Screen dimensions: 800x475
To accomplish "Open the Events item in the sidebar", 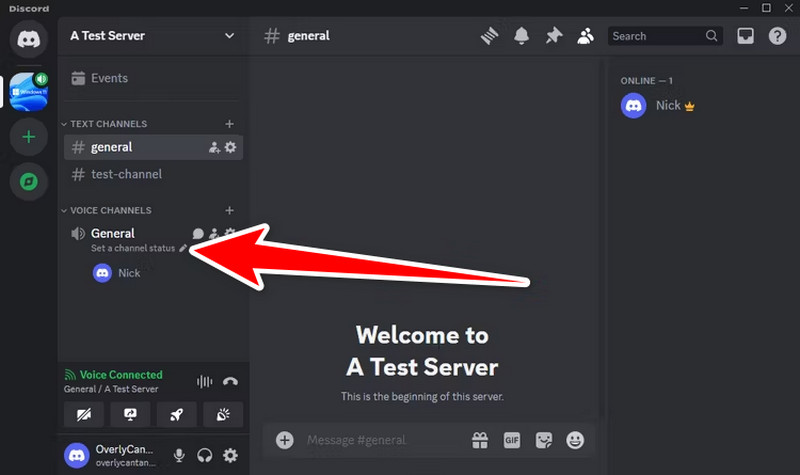I will click(x=108, y=78).
